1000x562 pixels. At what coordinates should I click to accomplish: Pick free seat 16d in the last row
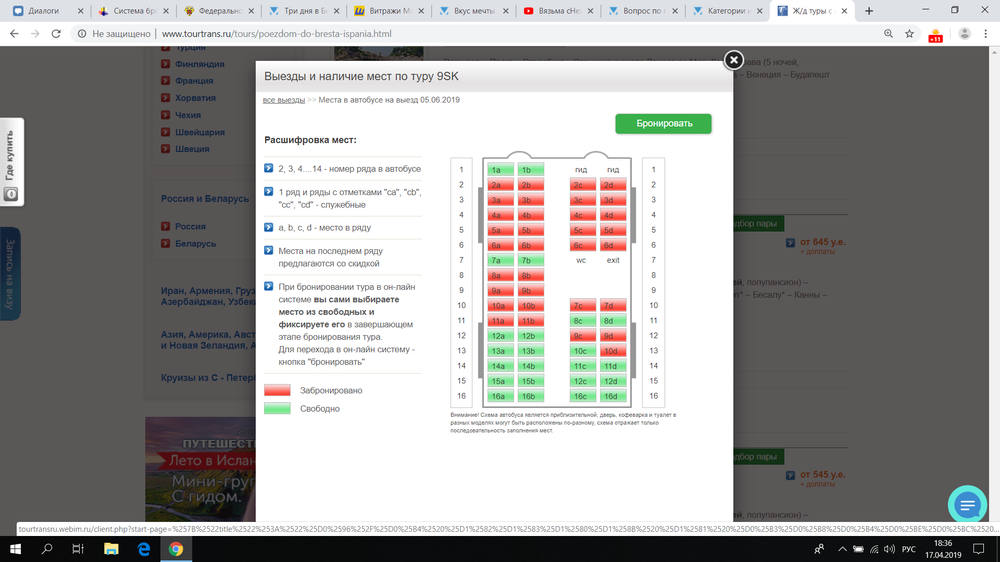tap(613, 397)
